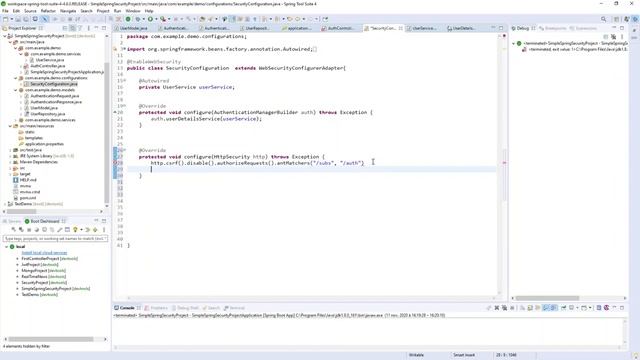Open the Refactor menu
The image size is (640, 360).
coord(48,11)
